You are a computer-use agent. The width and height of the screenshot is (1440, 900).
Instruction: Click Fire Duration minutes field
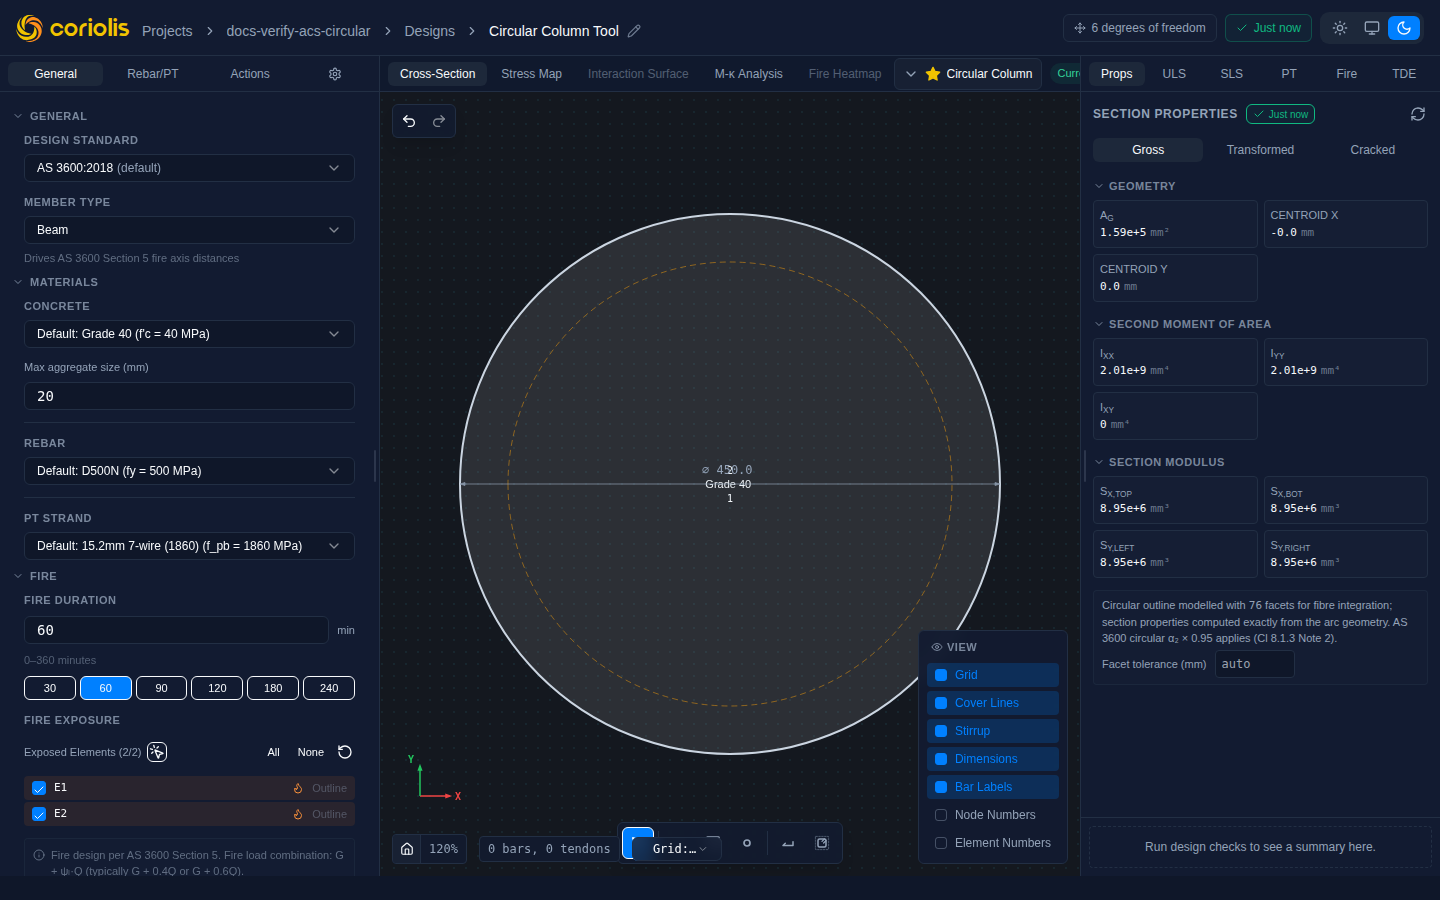click(x=176, y=630)
